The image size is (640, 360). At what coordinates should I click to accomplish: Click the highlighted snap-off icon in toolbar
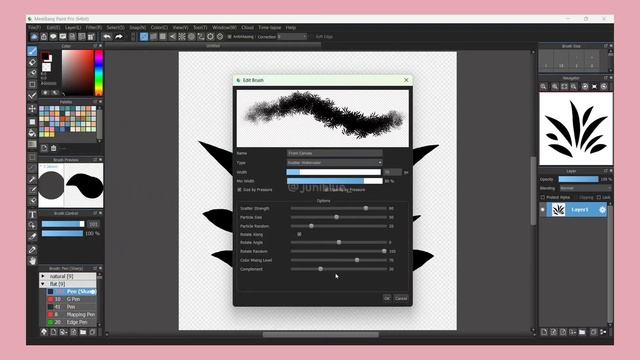coord(144,37)
